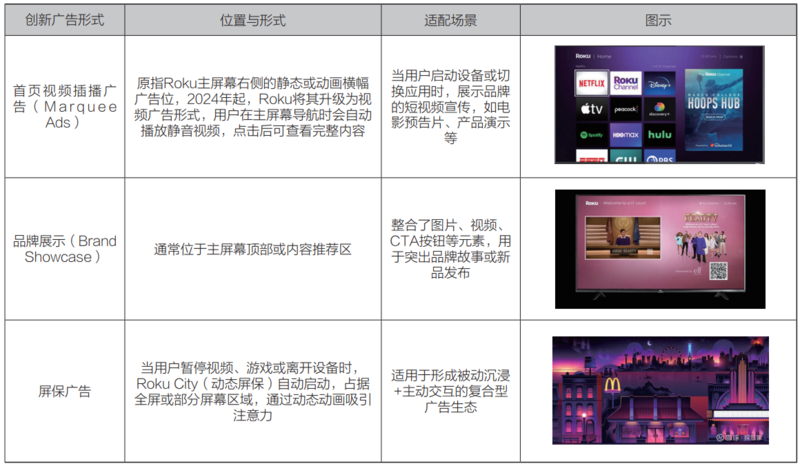This screenshot has width=800, height=466.
Task: Open the Apple TV tile
Action: click(x=591, y=108)
